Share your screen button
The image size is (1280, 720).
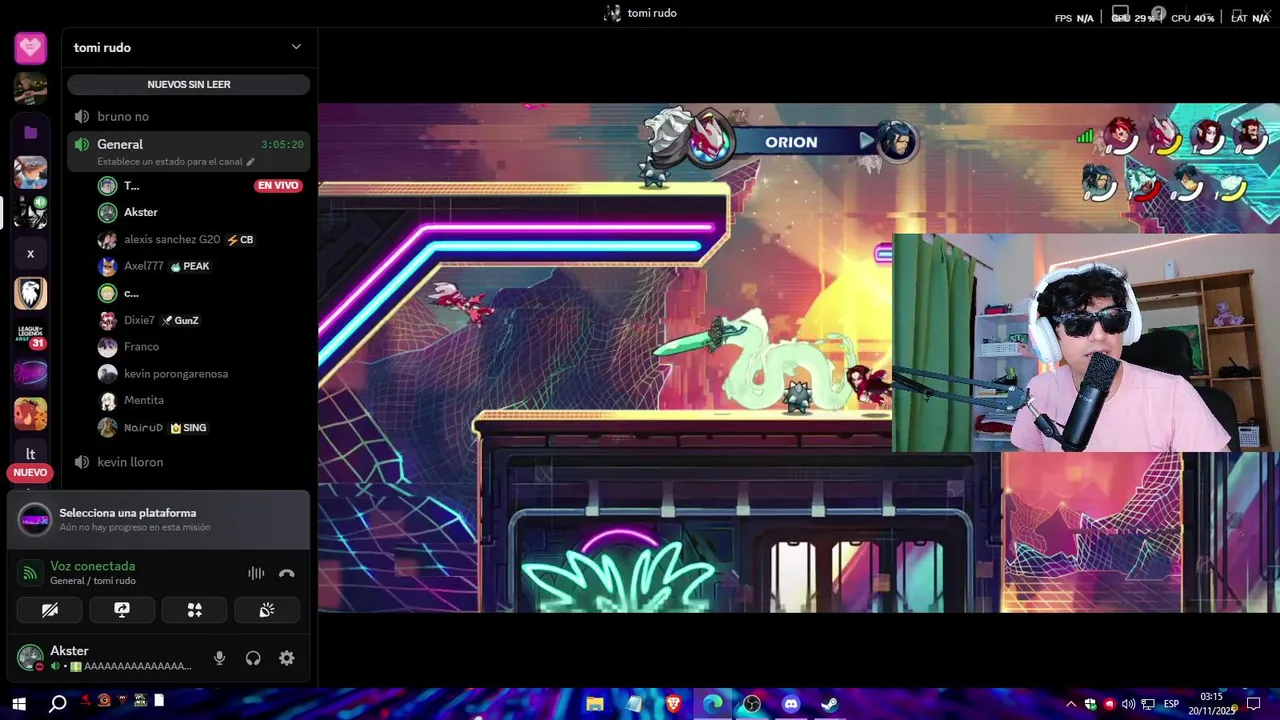coord(122,610)
